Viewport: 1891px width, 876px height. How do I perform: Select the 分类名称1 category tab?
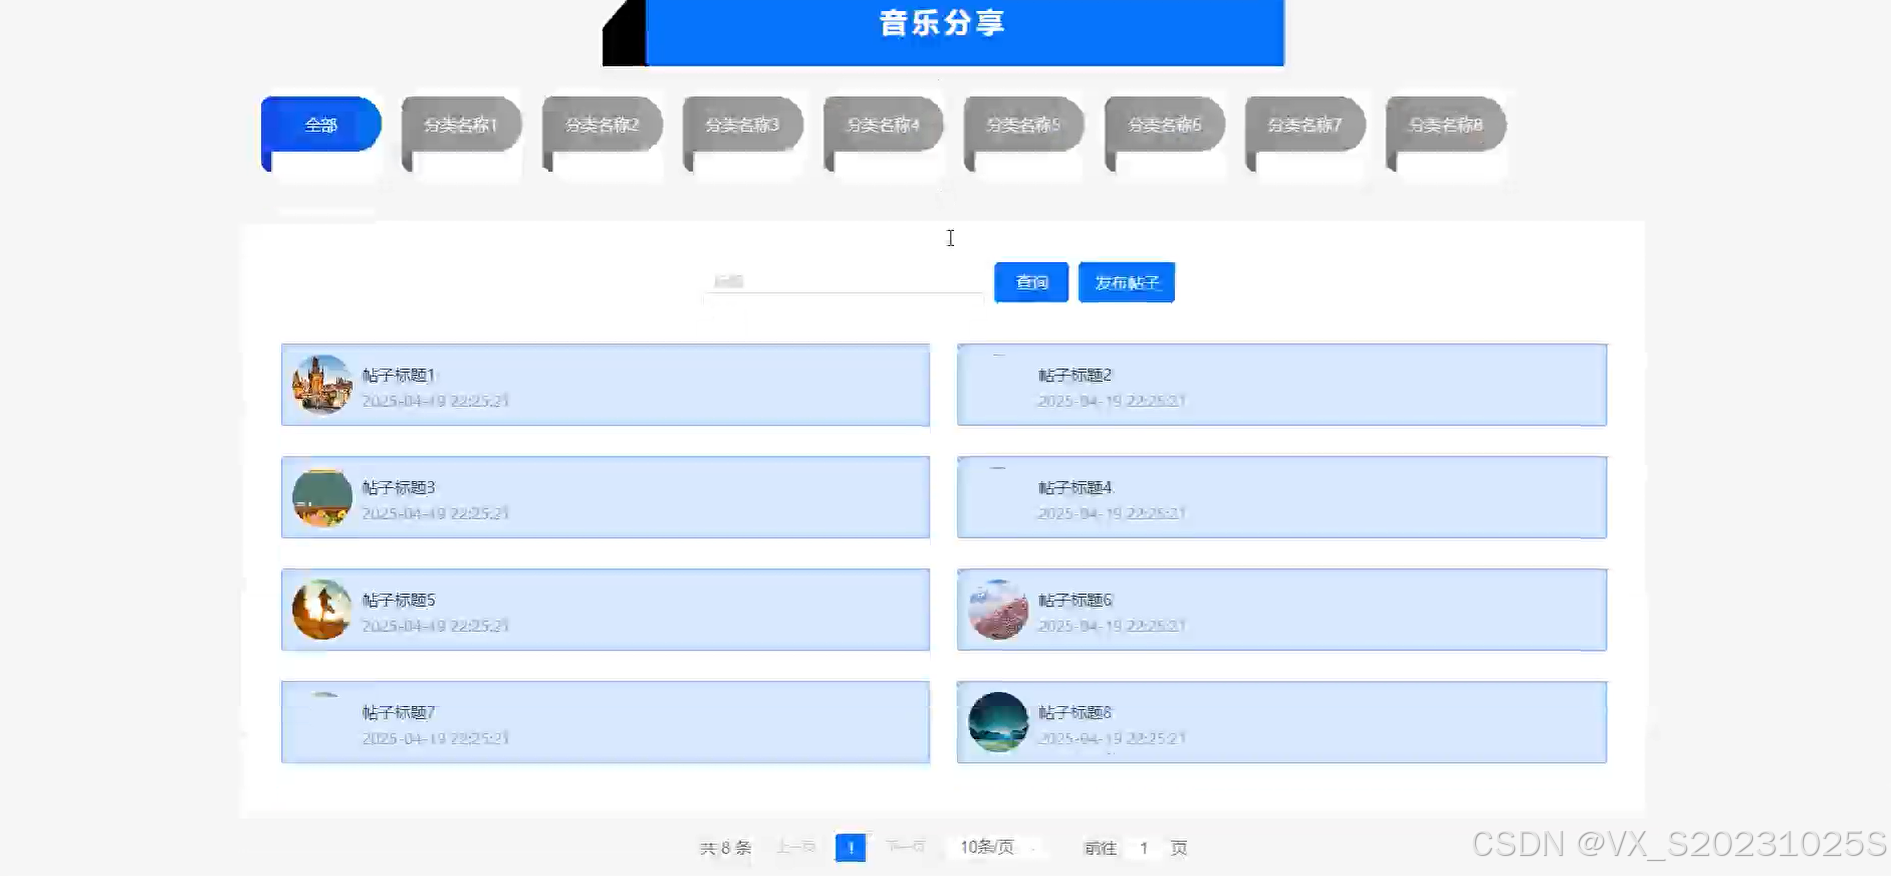pyautogui.click(x=461, y=125)
